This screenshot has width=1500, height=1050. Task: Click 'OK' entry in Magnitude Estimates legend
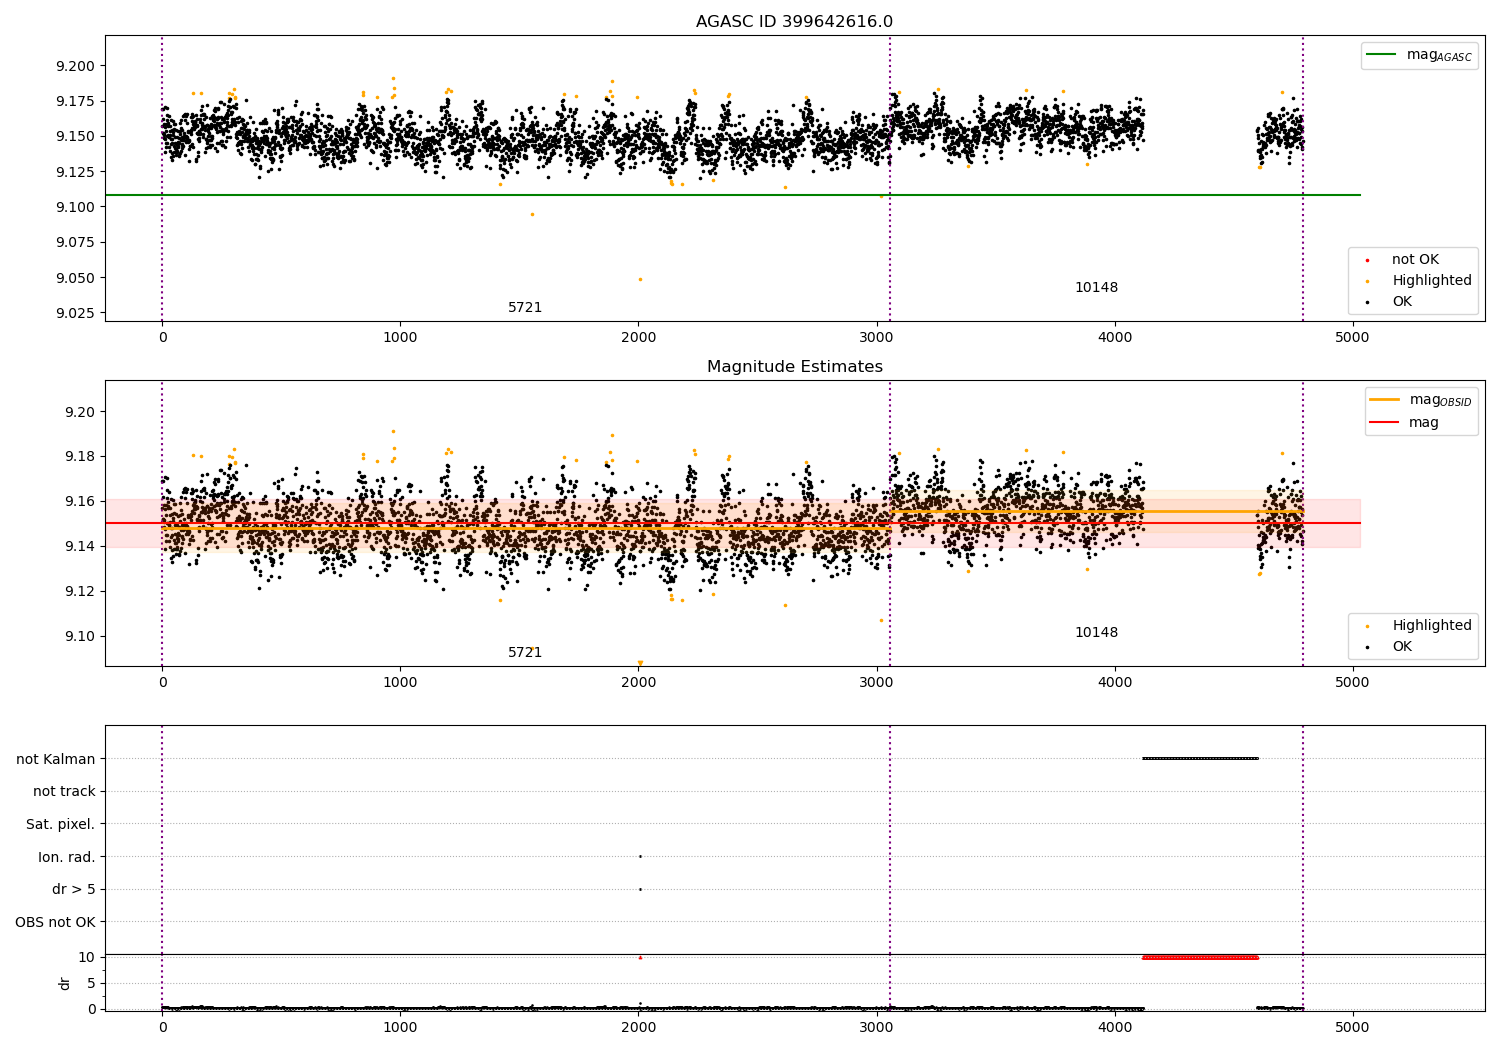tap(1402, 647)
